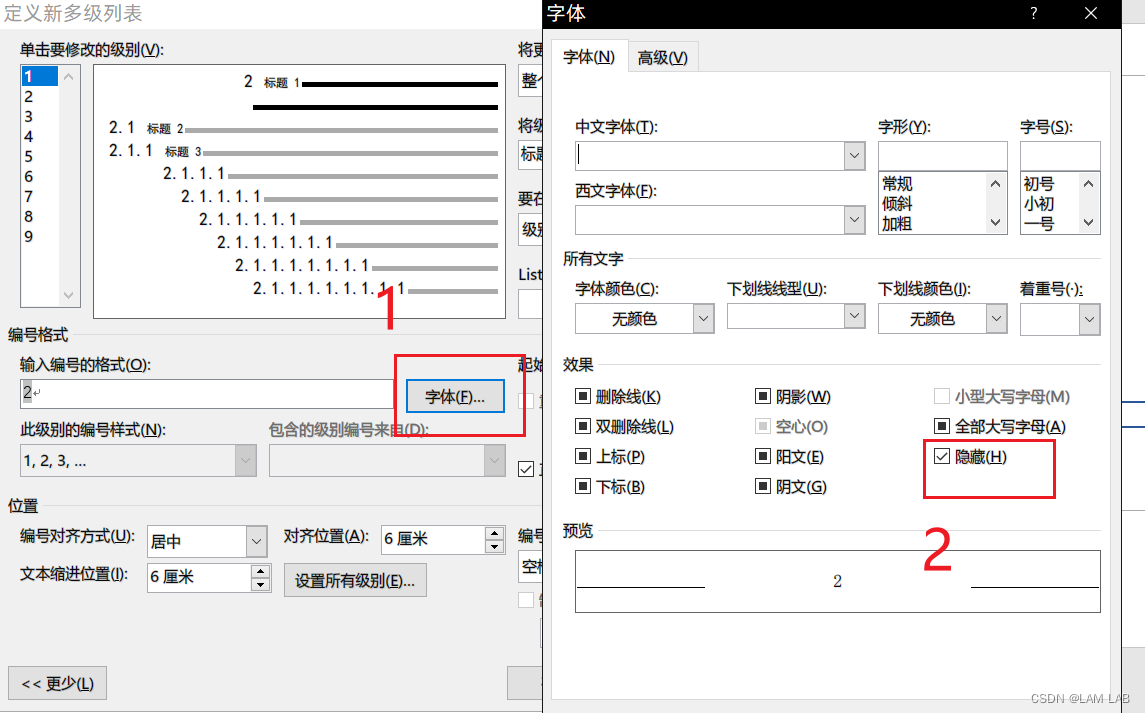Close the 字体 dialog

click(x=1091, y=13)
